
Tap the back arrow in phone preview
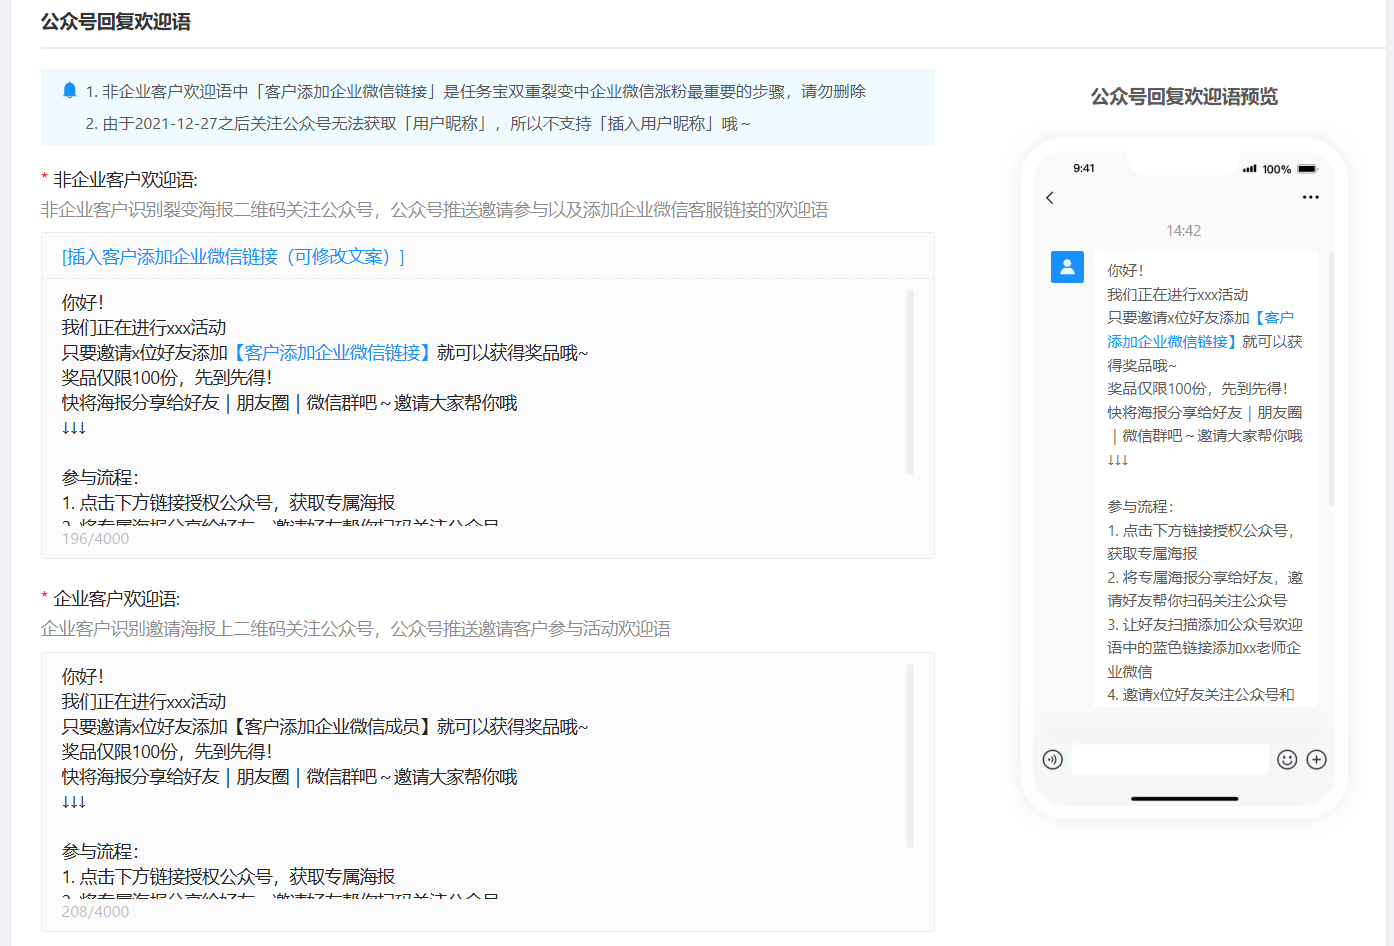point(1049,198)
